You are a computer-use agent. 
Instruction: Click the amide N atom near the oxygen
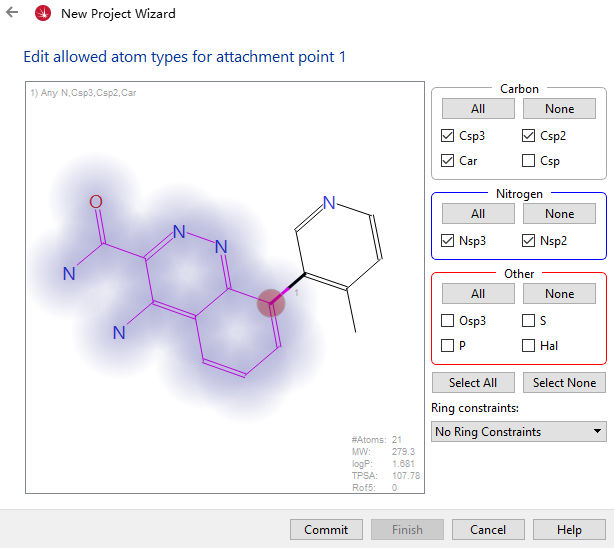pos(69,273)
